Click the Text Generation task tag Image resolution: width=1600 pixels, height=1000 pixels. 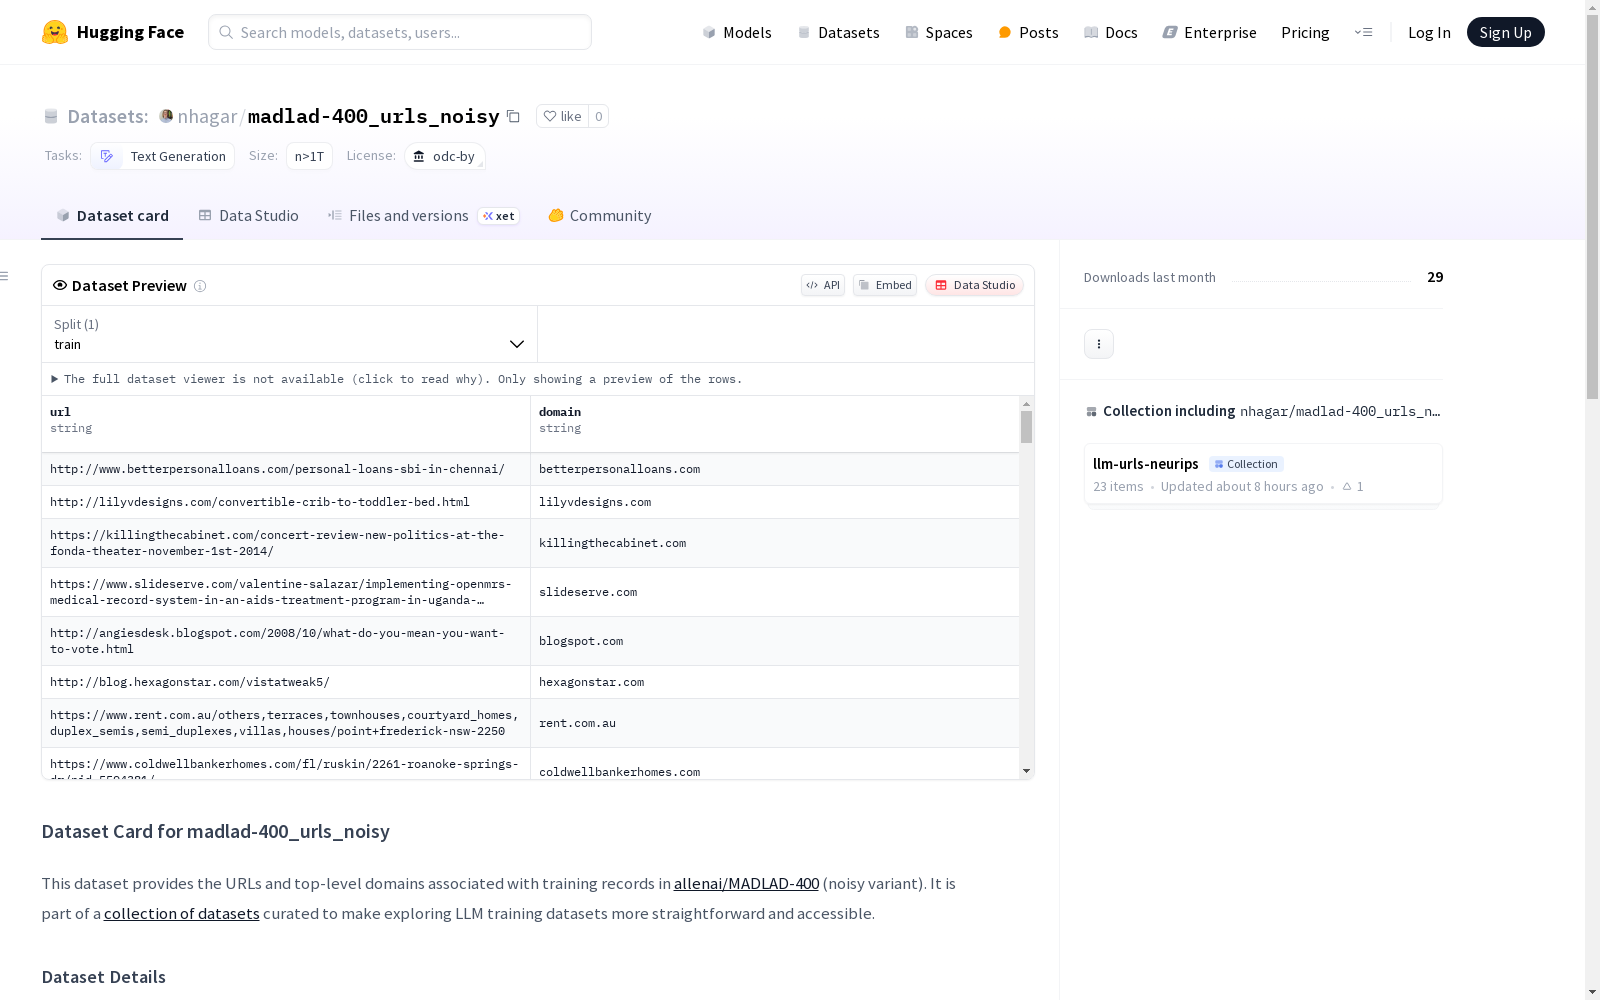point(163,156)
